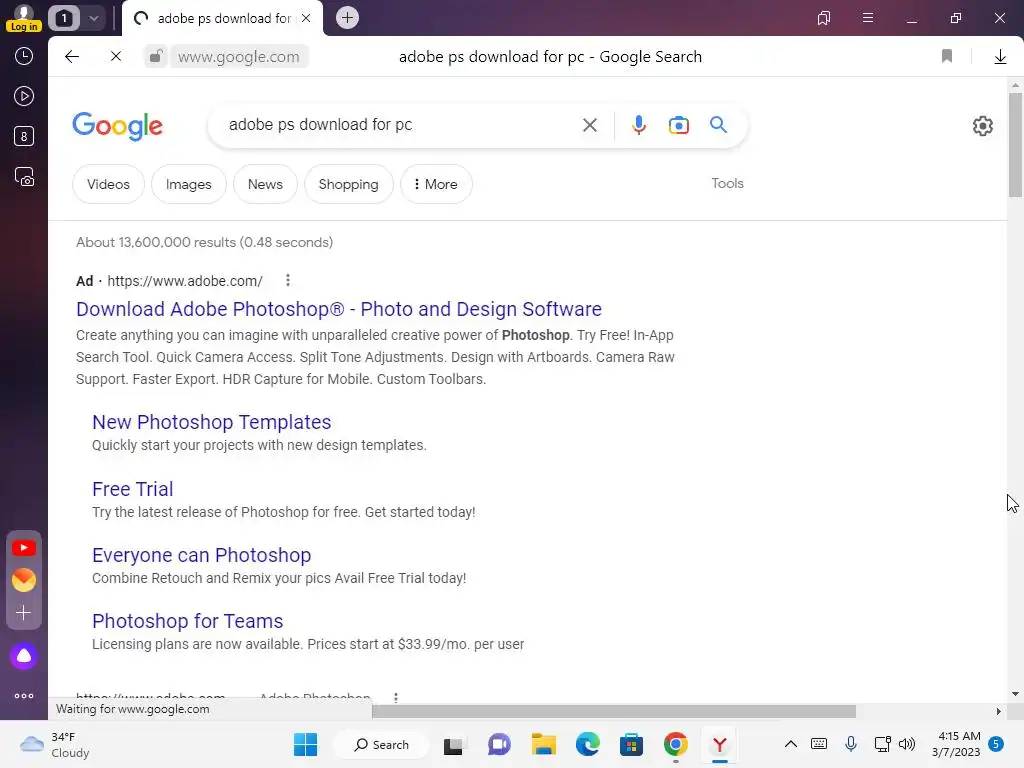Click the About 13,600,000 results text

coord(204,242)
